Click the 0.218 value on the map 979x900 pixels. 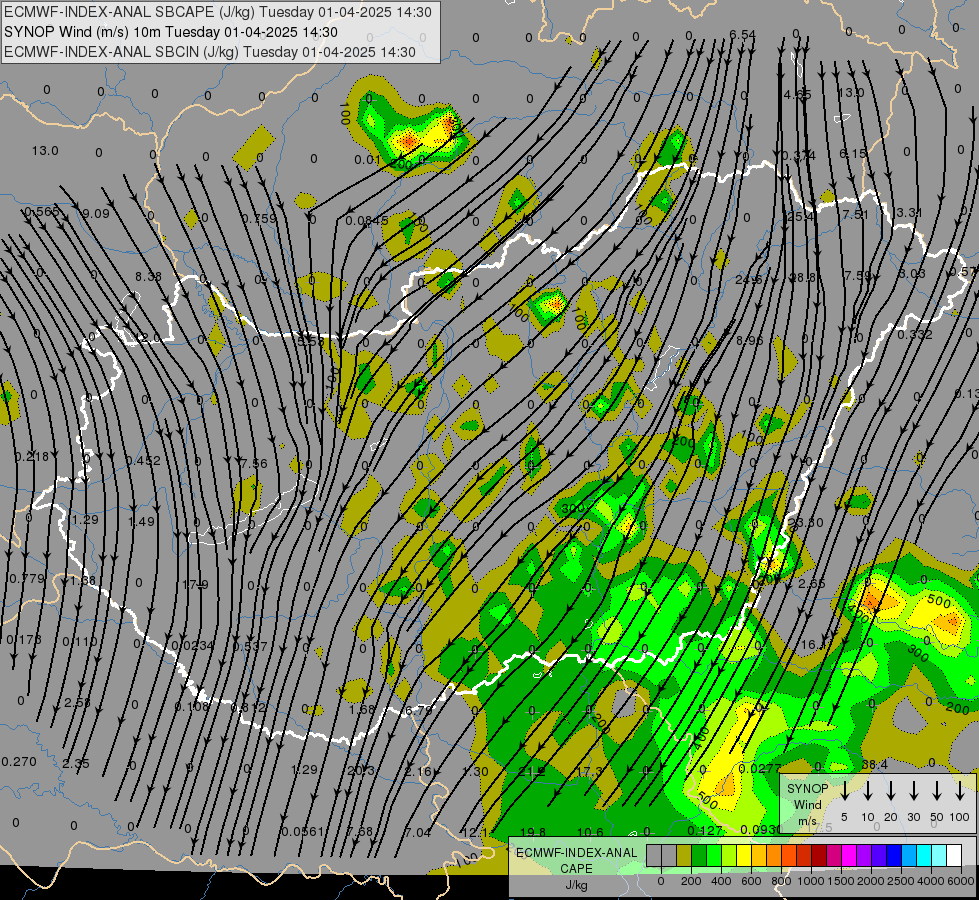(x=32, y=457)
